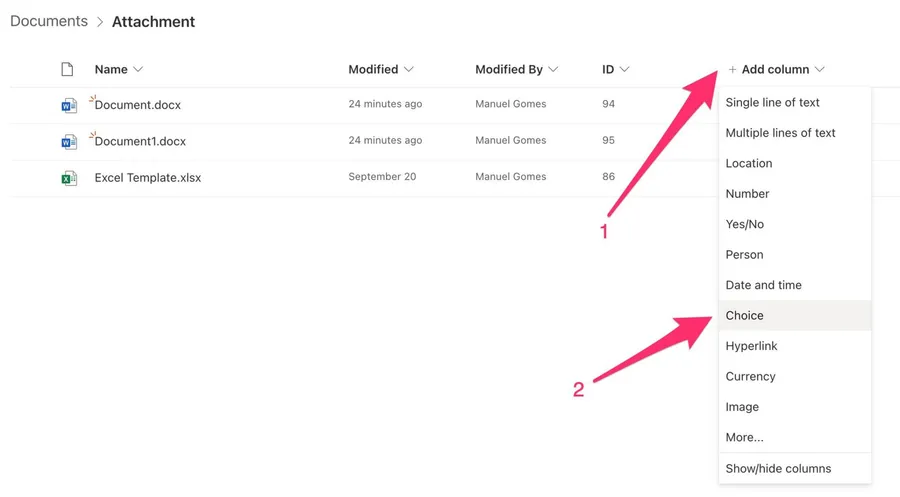Click the file type column header icon
900x497 pixels.
pos(67,70)
